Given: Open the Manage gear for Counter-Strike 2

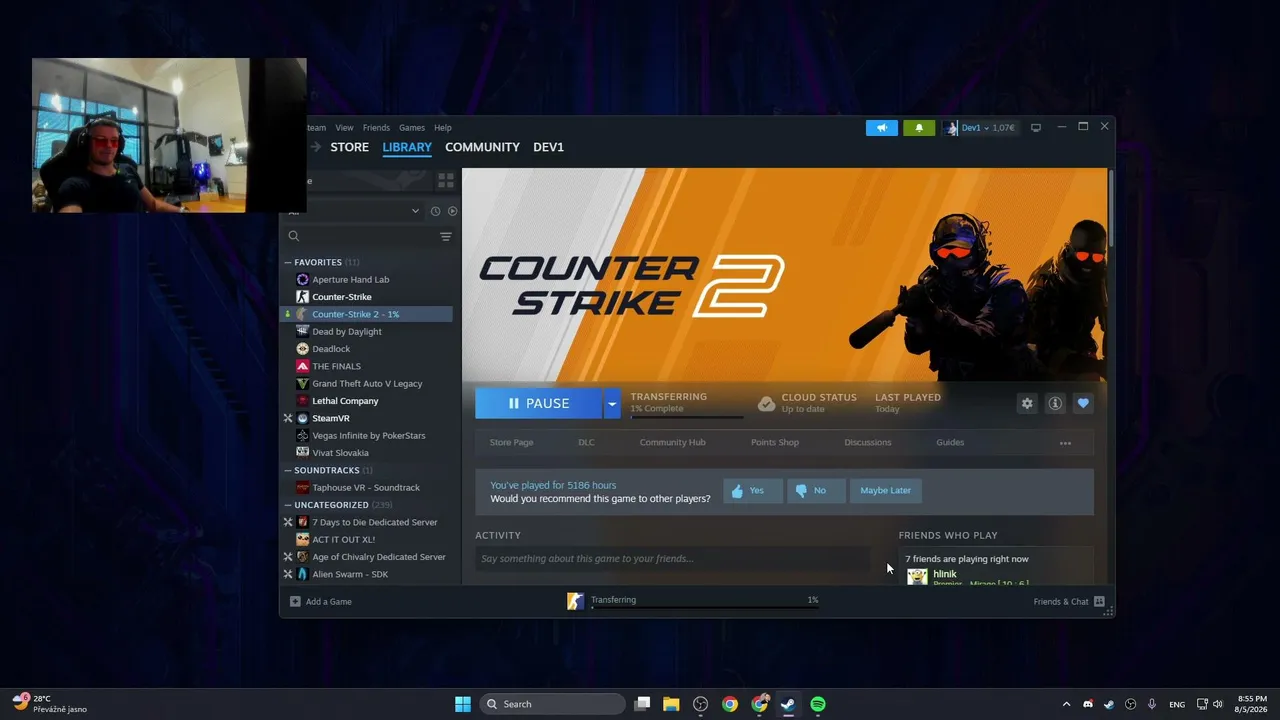Looking at the screenshot, I should (x=1027, y=403).
